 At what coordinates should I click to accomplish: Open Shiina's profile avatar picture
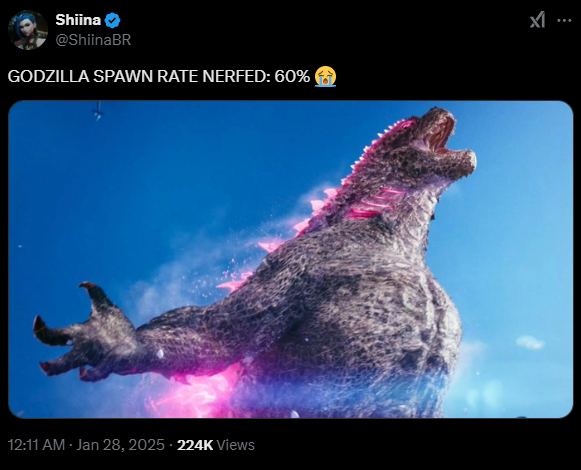(28, 30)
